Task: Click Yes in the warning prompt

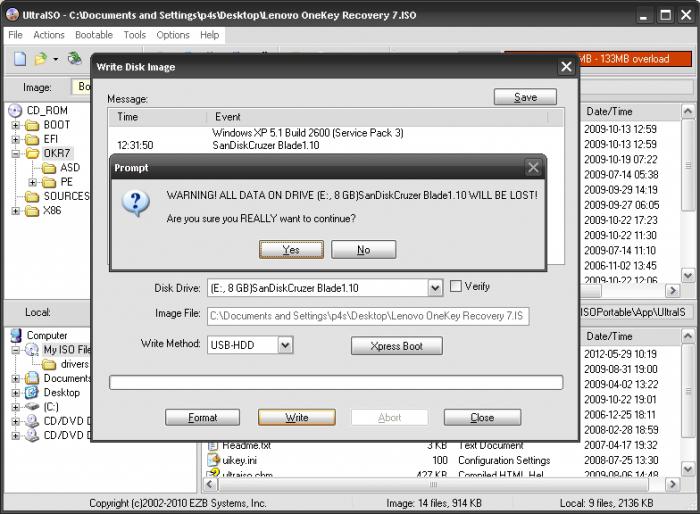Action: [x=291, y=250]
